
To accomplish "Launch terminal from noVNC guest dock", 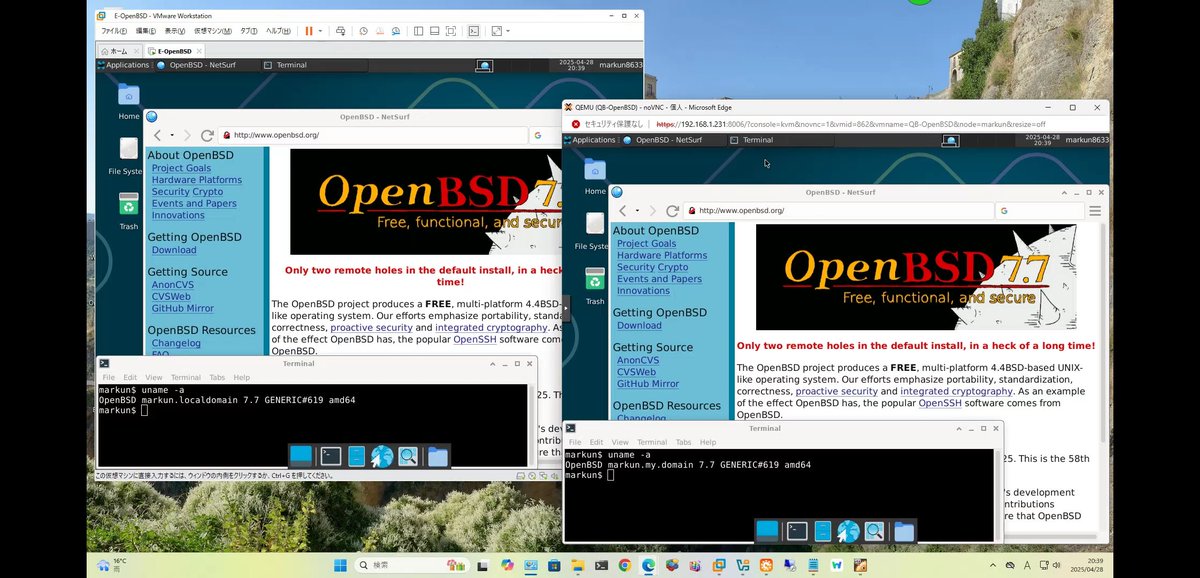I will [797, 531].
